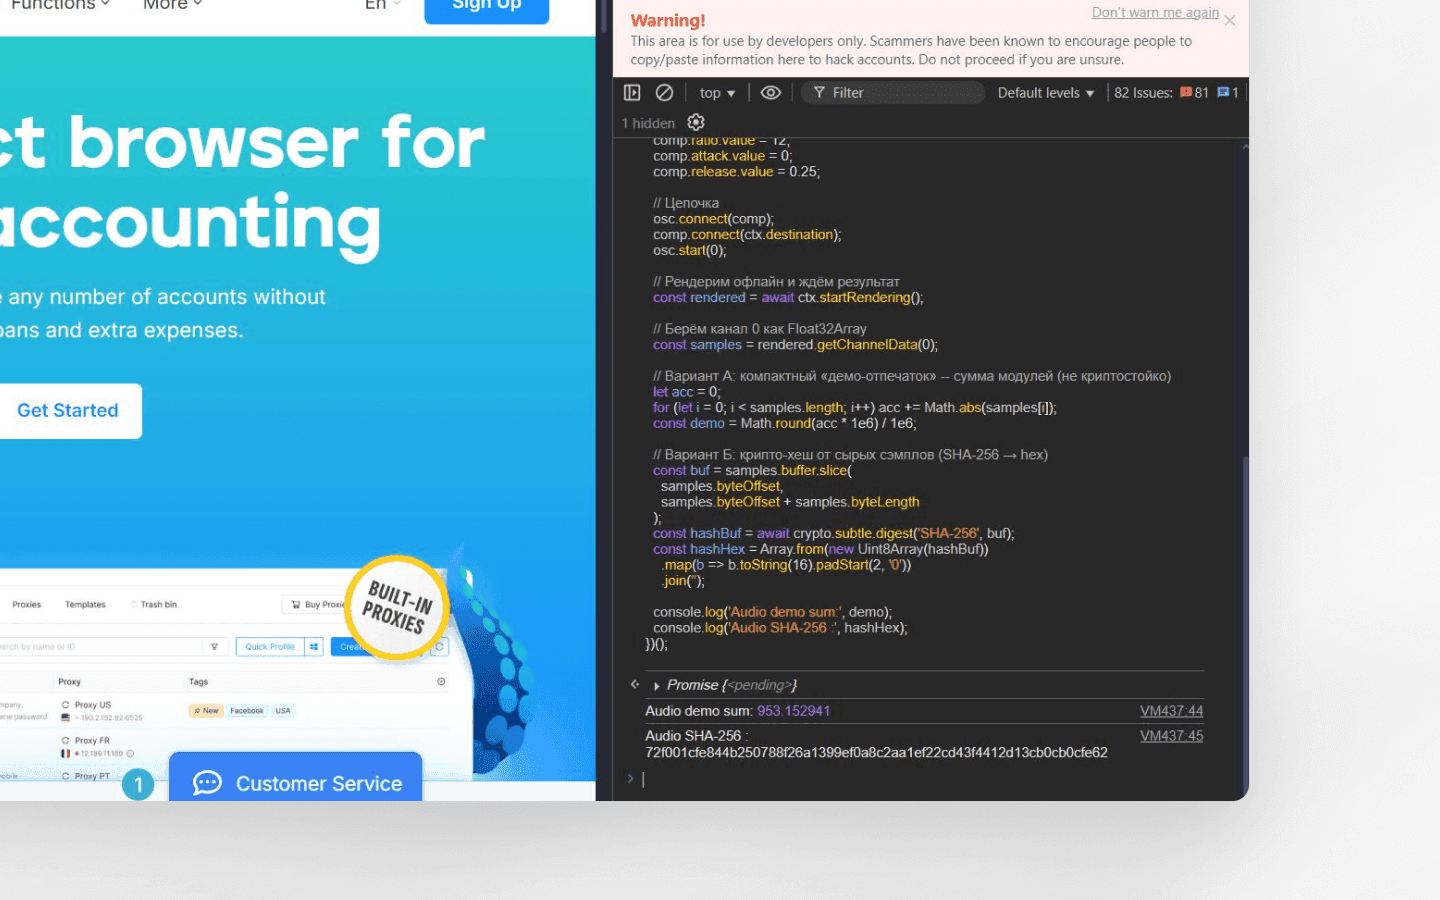1440x900 pixels.
Task: Click the Buy Proxies cart button
Action: 316,605
